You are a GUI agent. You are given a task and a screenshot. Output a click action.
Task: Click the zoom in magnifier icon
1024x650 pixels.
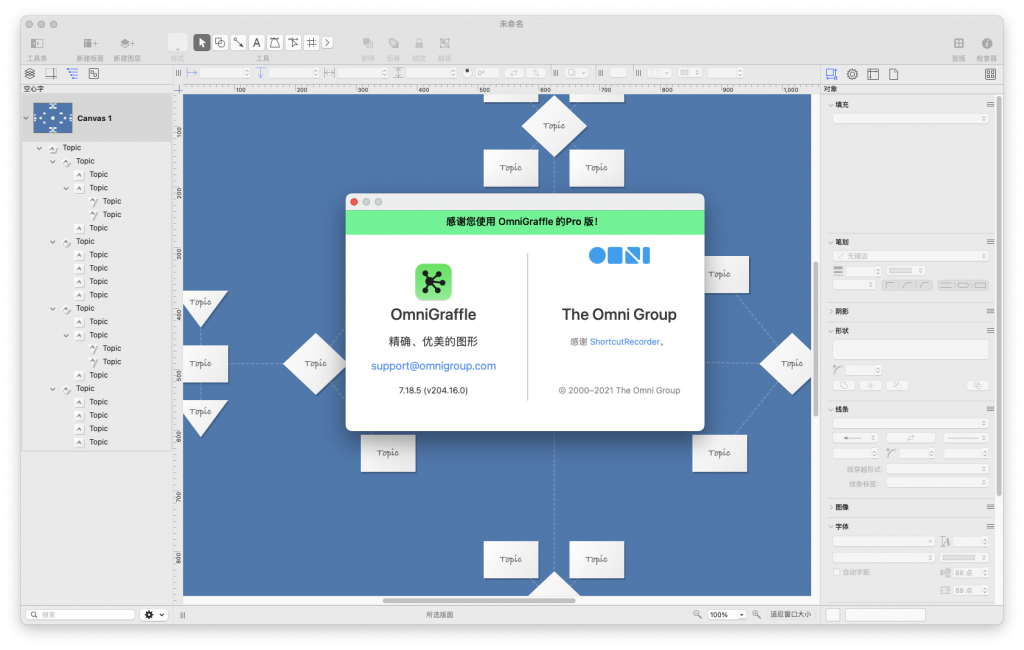pyautogui.click(x=756, y=614)
